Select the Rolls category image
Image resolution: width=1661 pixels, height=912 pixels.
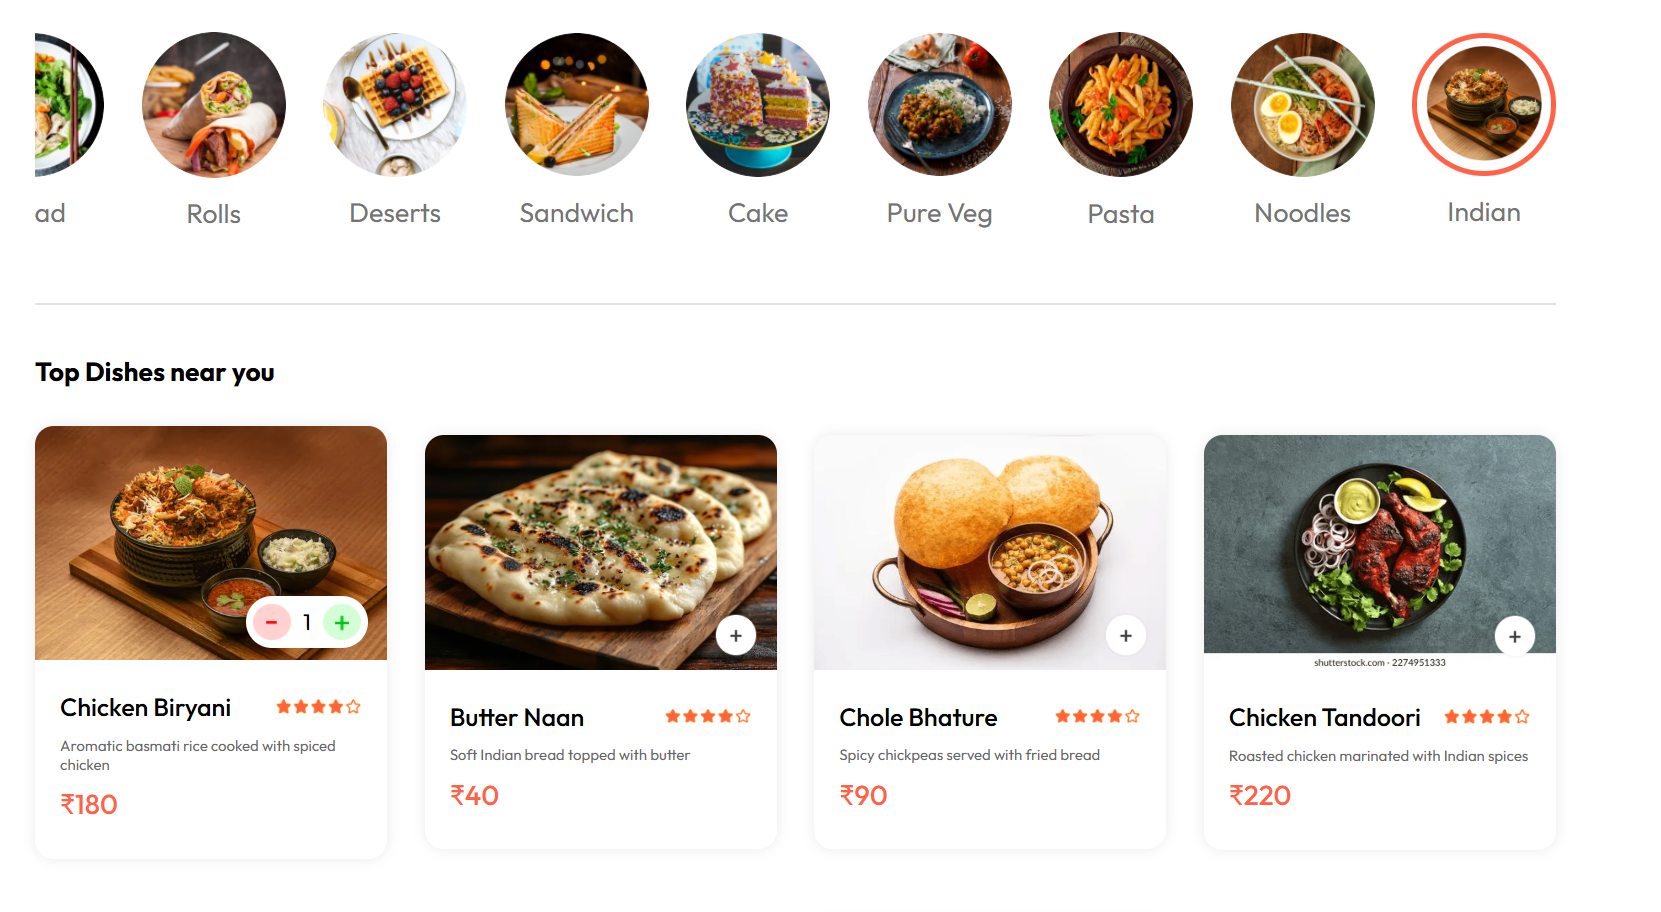click(x=214, y=105)
